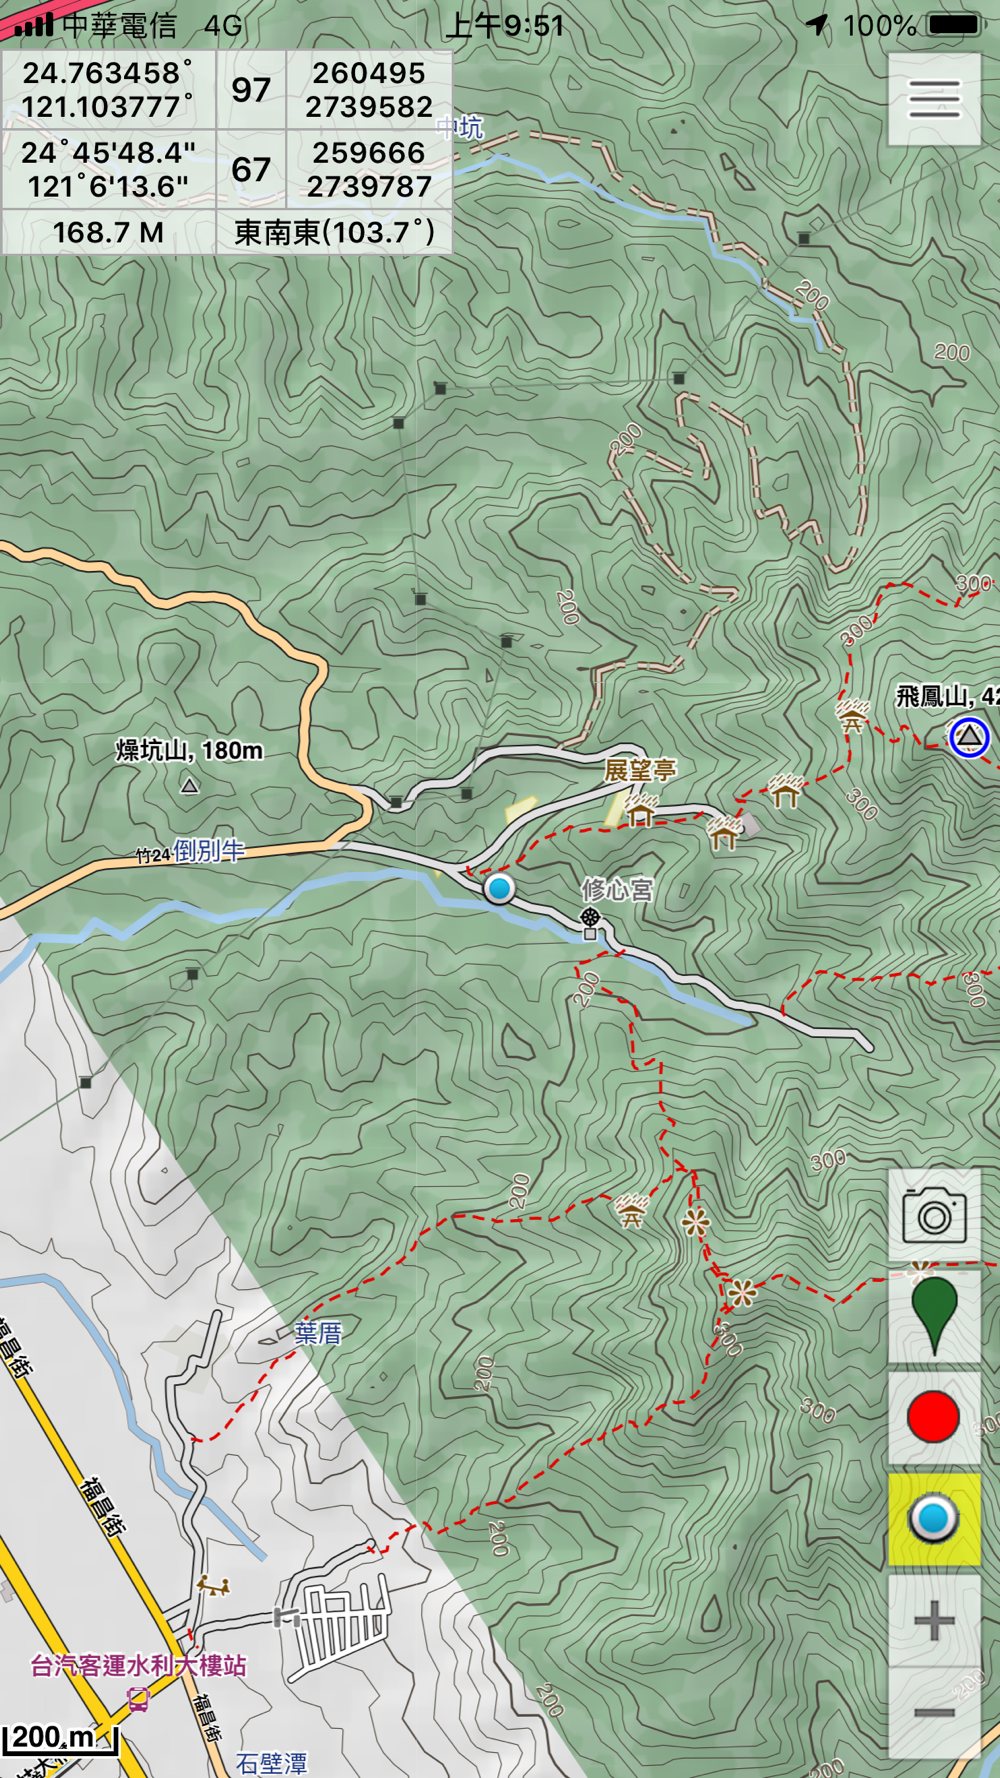1000x1778 pixels.
Task: Tap the blue current location dot
Action: pos(499,888)
